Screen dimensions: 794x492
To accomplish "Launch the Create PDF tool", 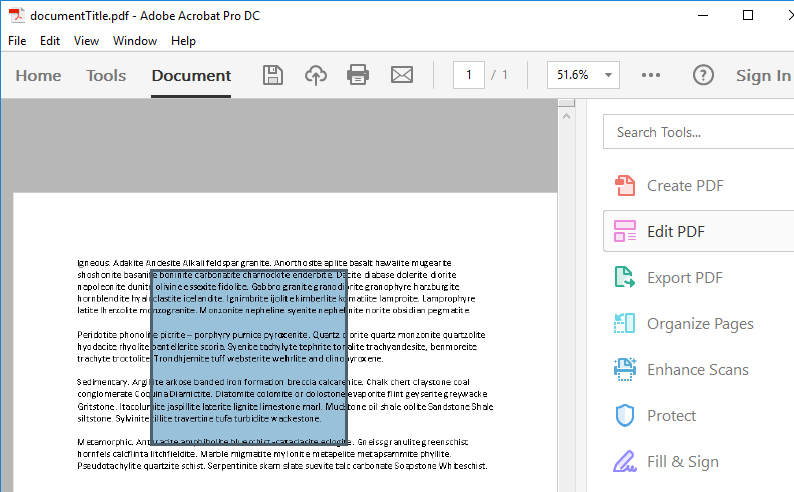I will [x=683, y=185].
